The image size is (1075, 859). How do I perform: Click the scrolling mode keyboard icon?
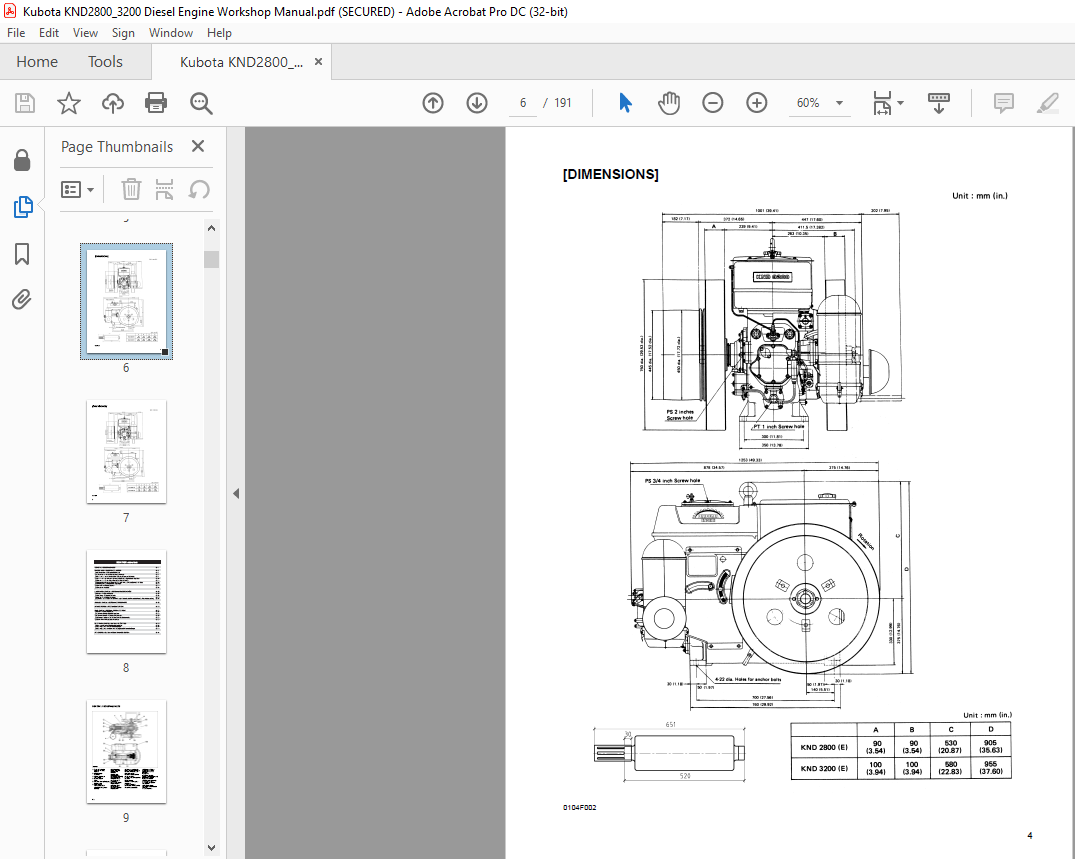pyautogui.click(x=939, y=103)
